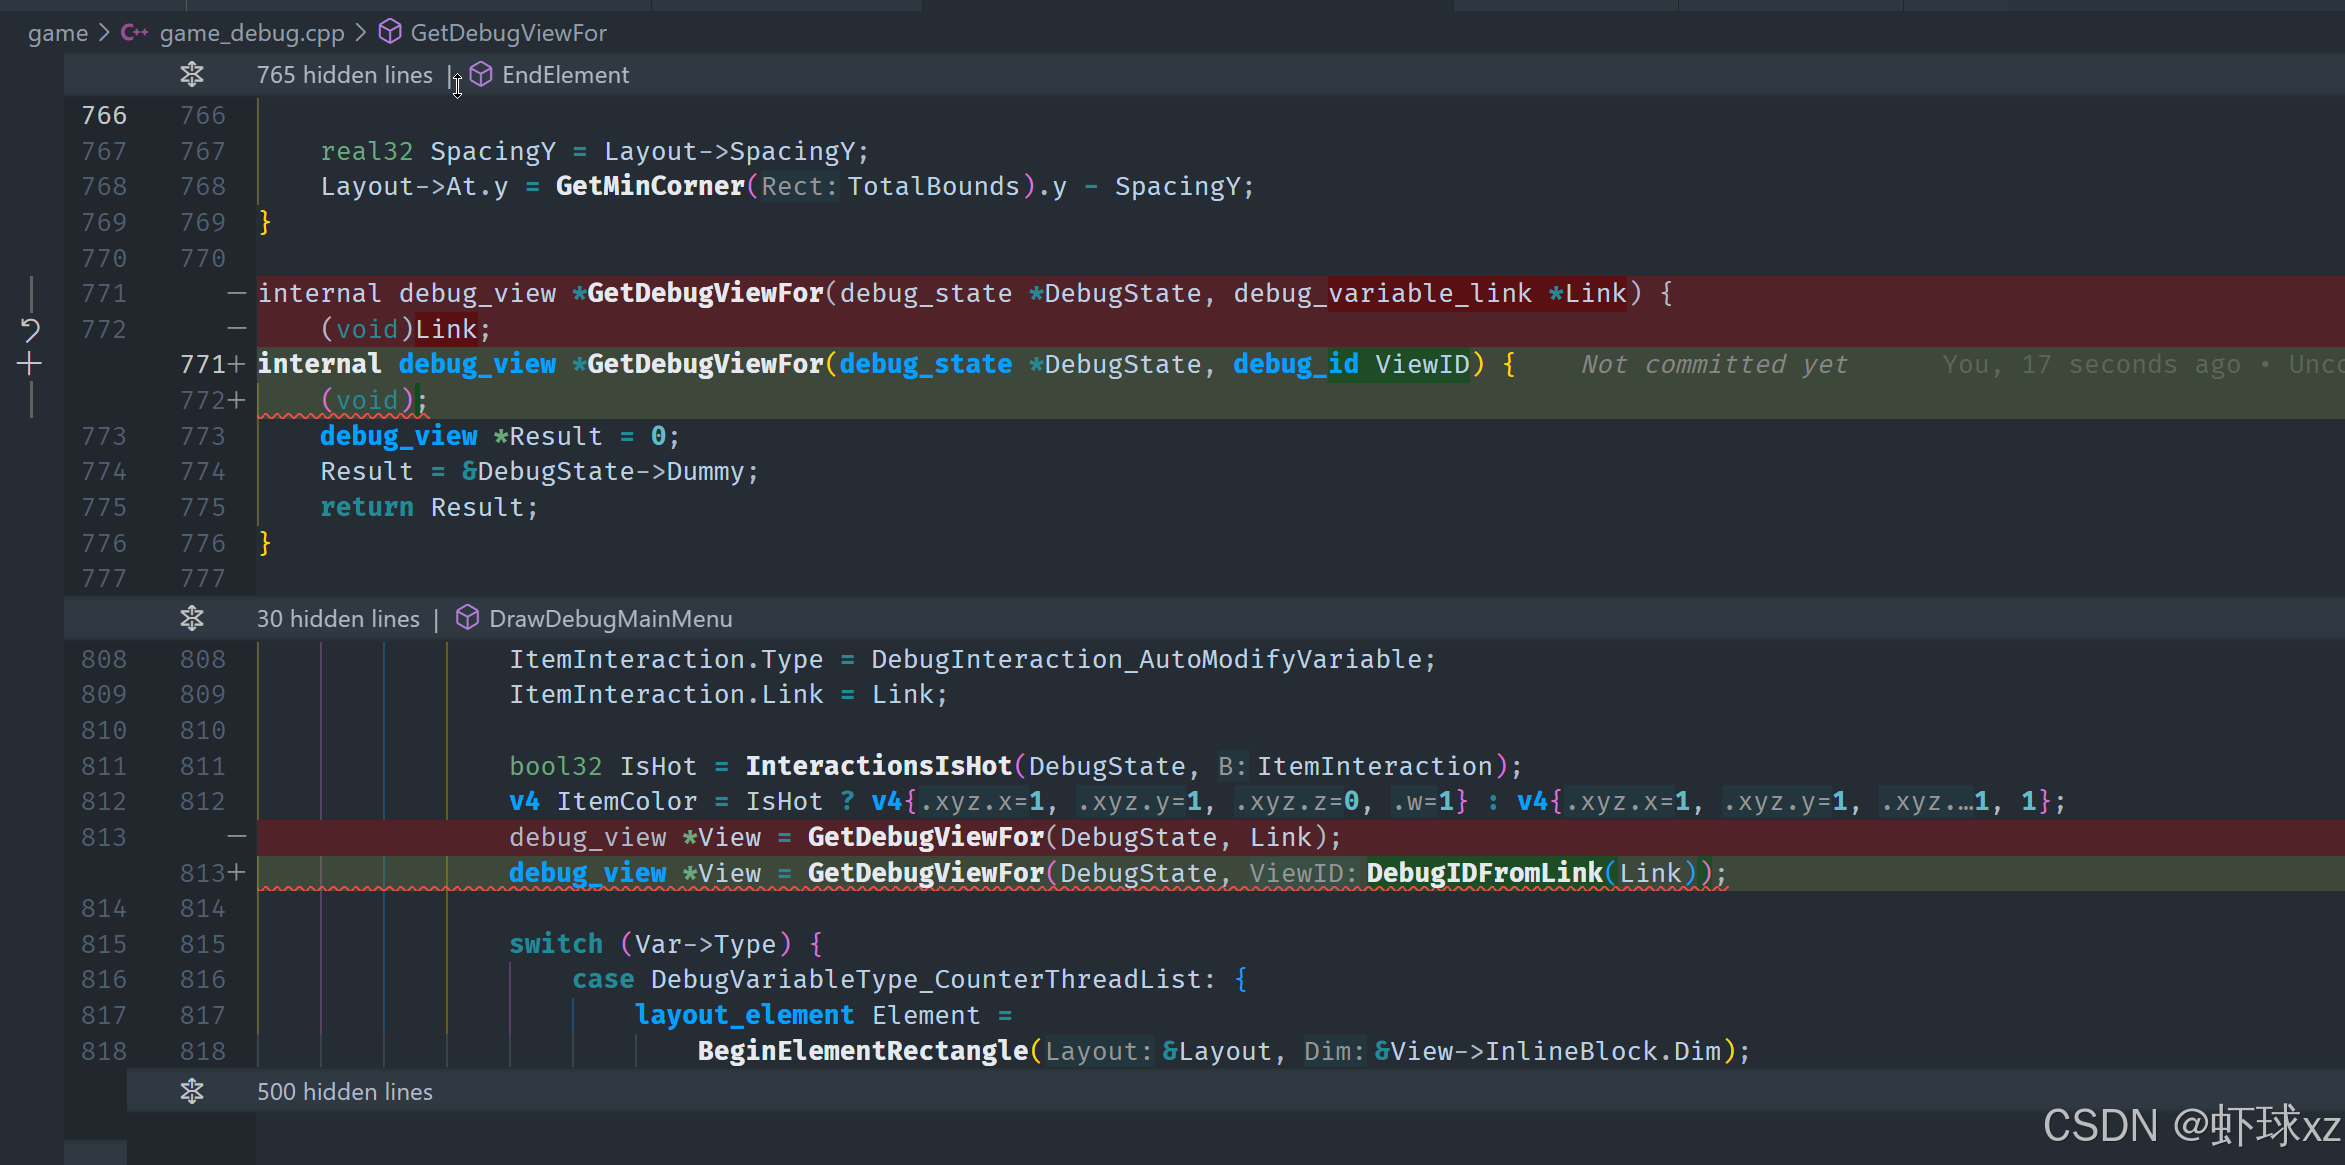Click the cube symbol icon before EndElement
The height and width of the screenshot is (1165, 2345).
pos(481,74)
